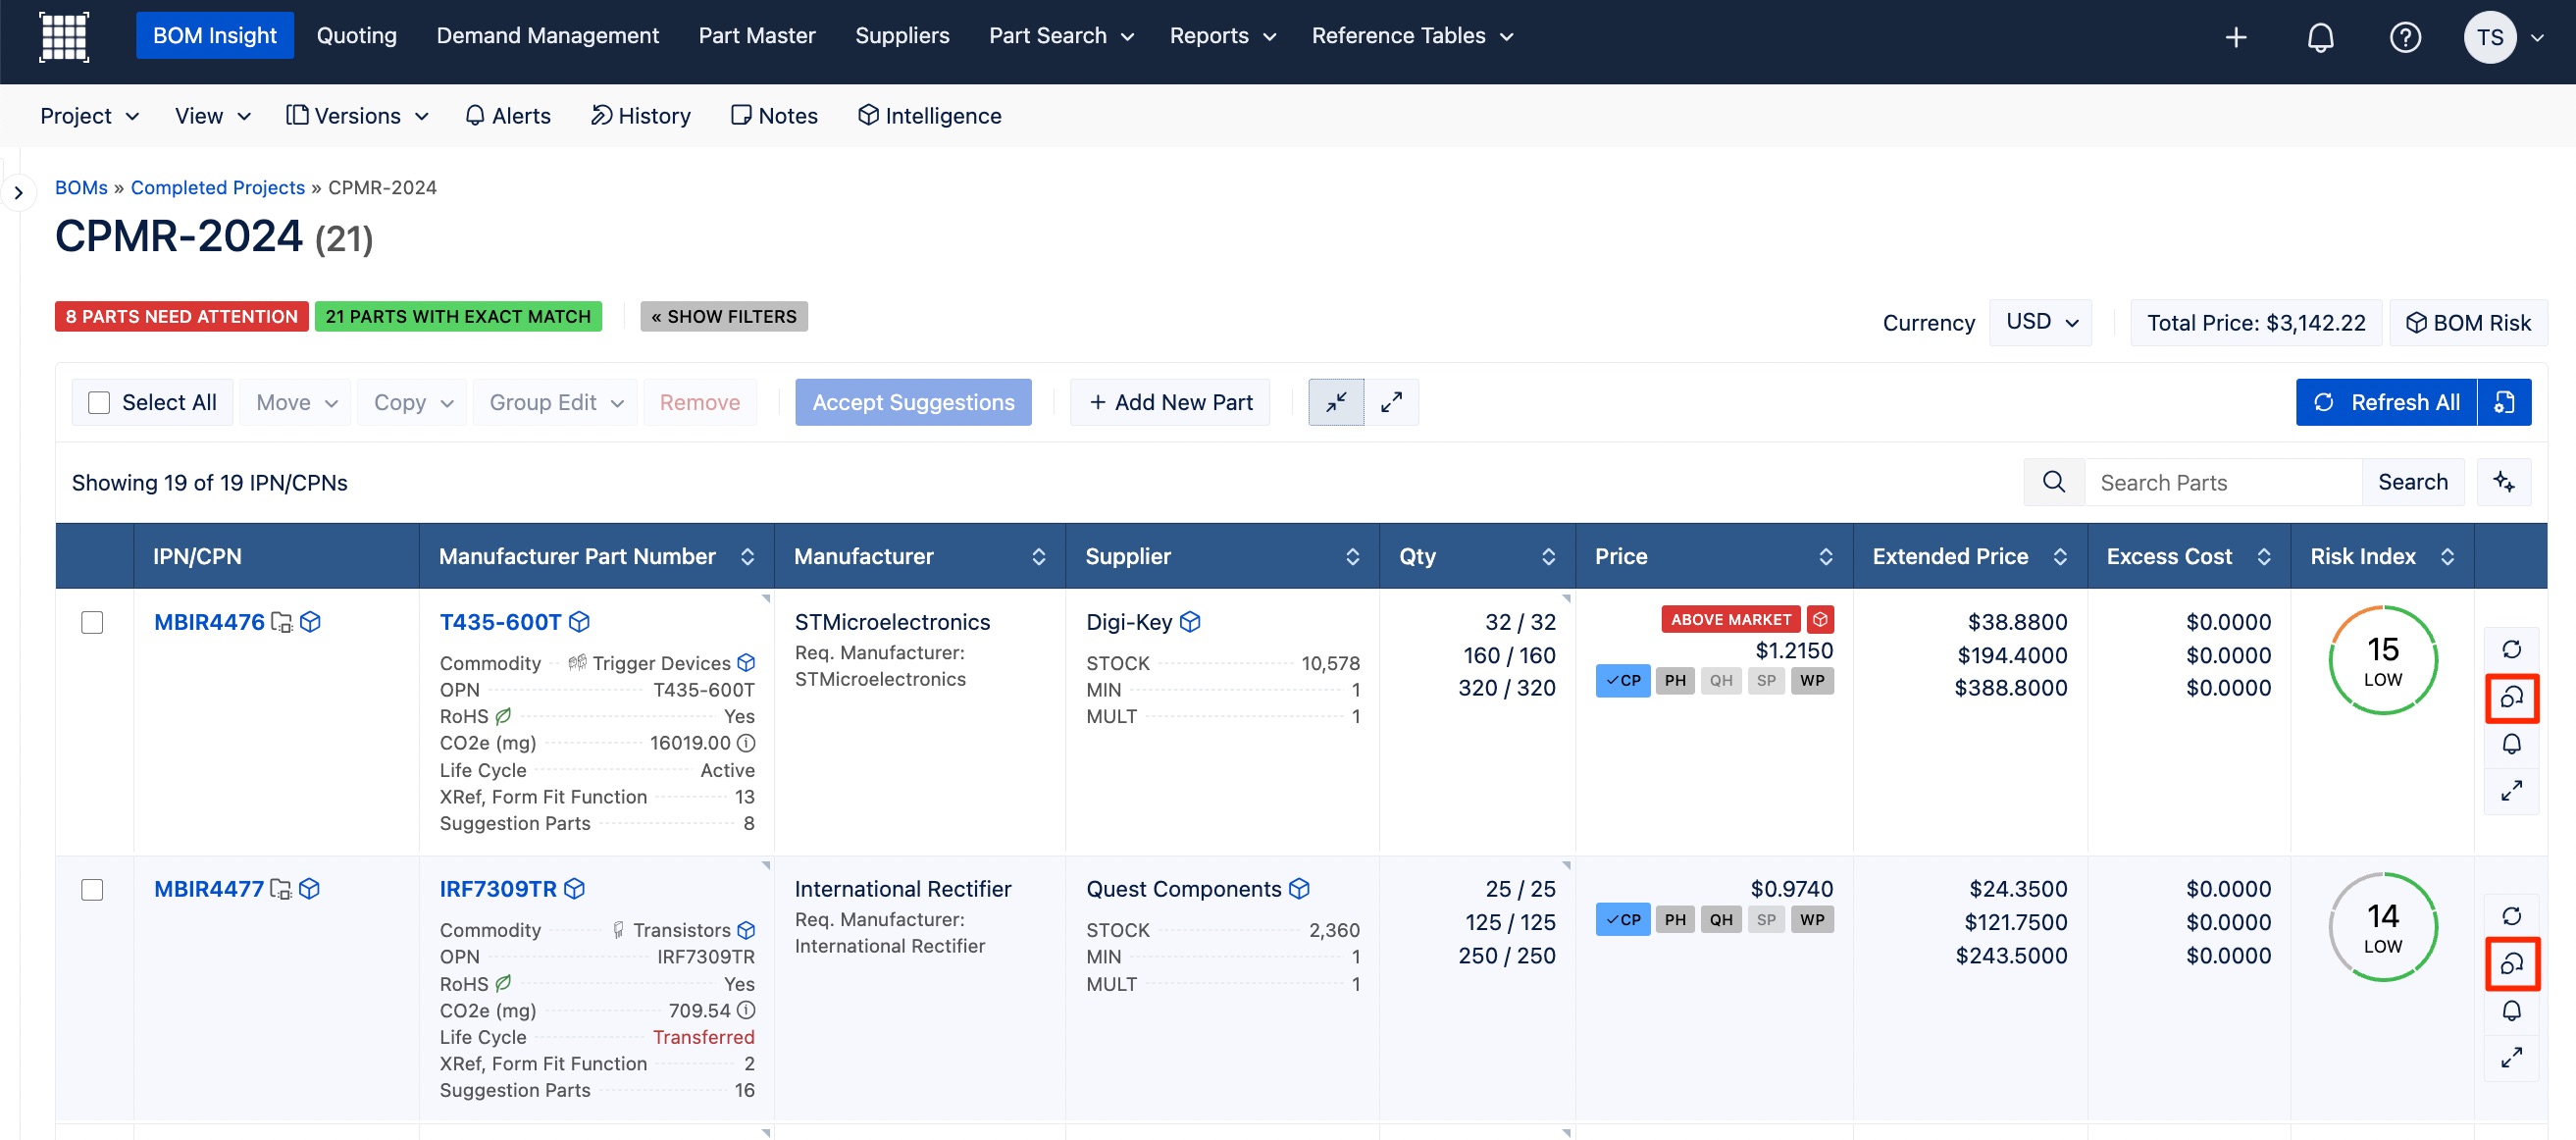Go to Suppliers
The height and width of the screenshot is (1140, 2576).
[902, 36]
